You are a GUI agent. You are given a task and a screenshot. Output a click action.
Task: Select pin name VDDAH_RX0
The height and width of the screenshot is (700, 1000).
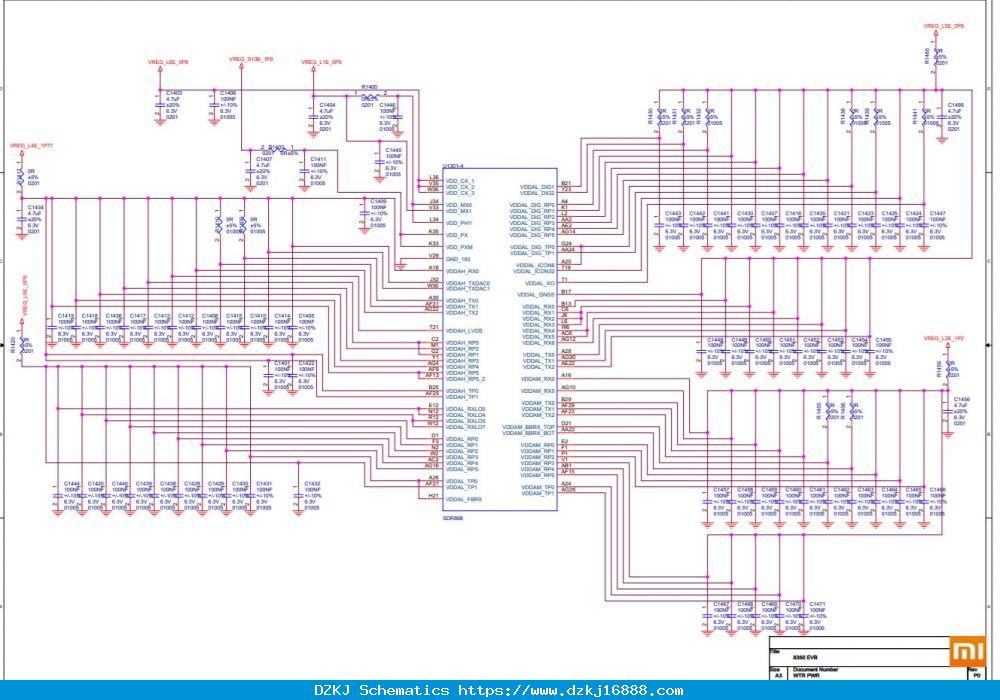point(462,271)
